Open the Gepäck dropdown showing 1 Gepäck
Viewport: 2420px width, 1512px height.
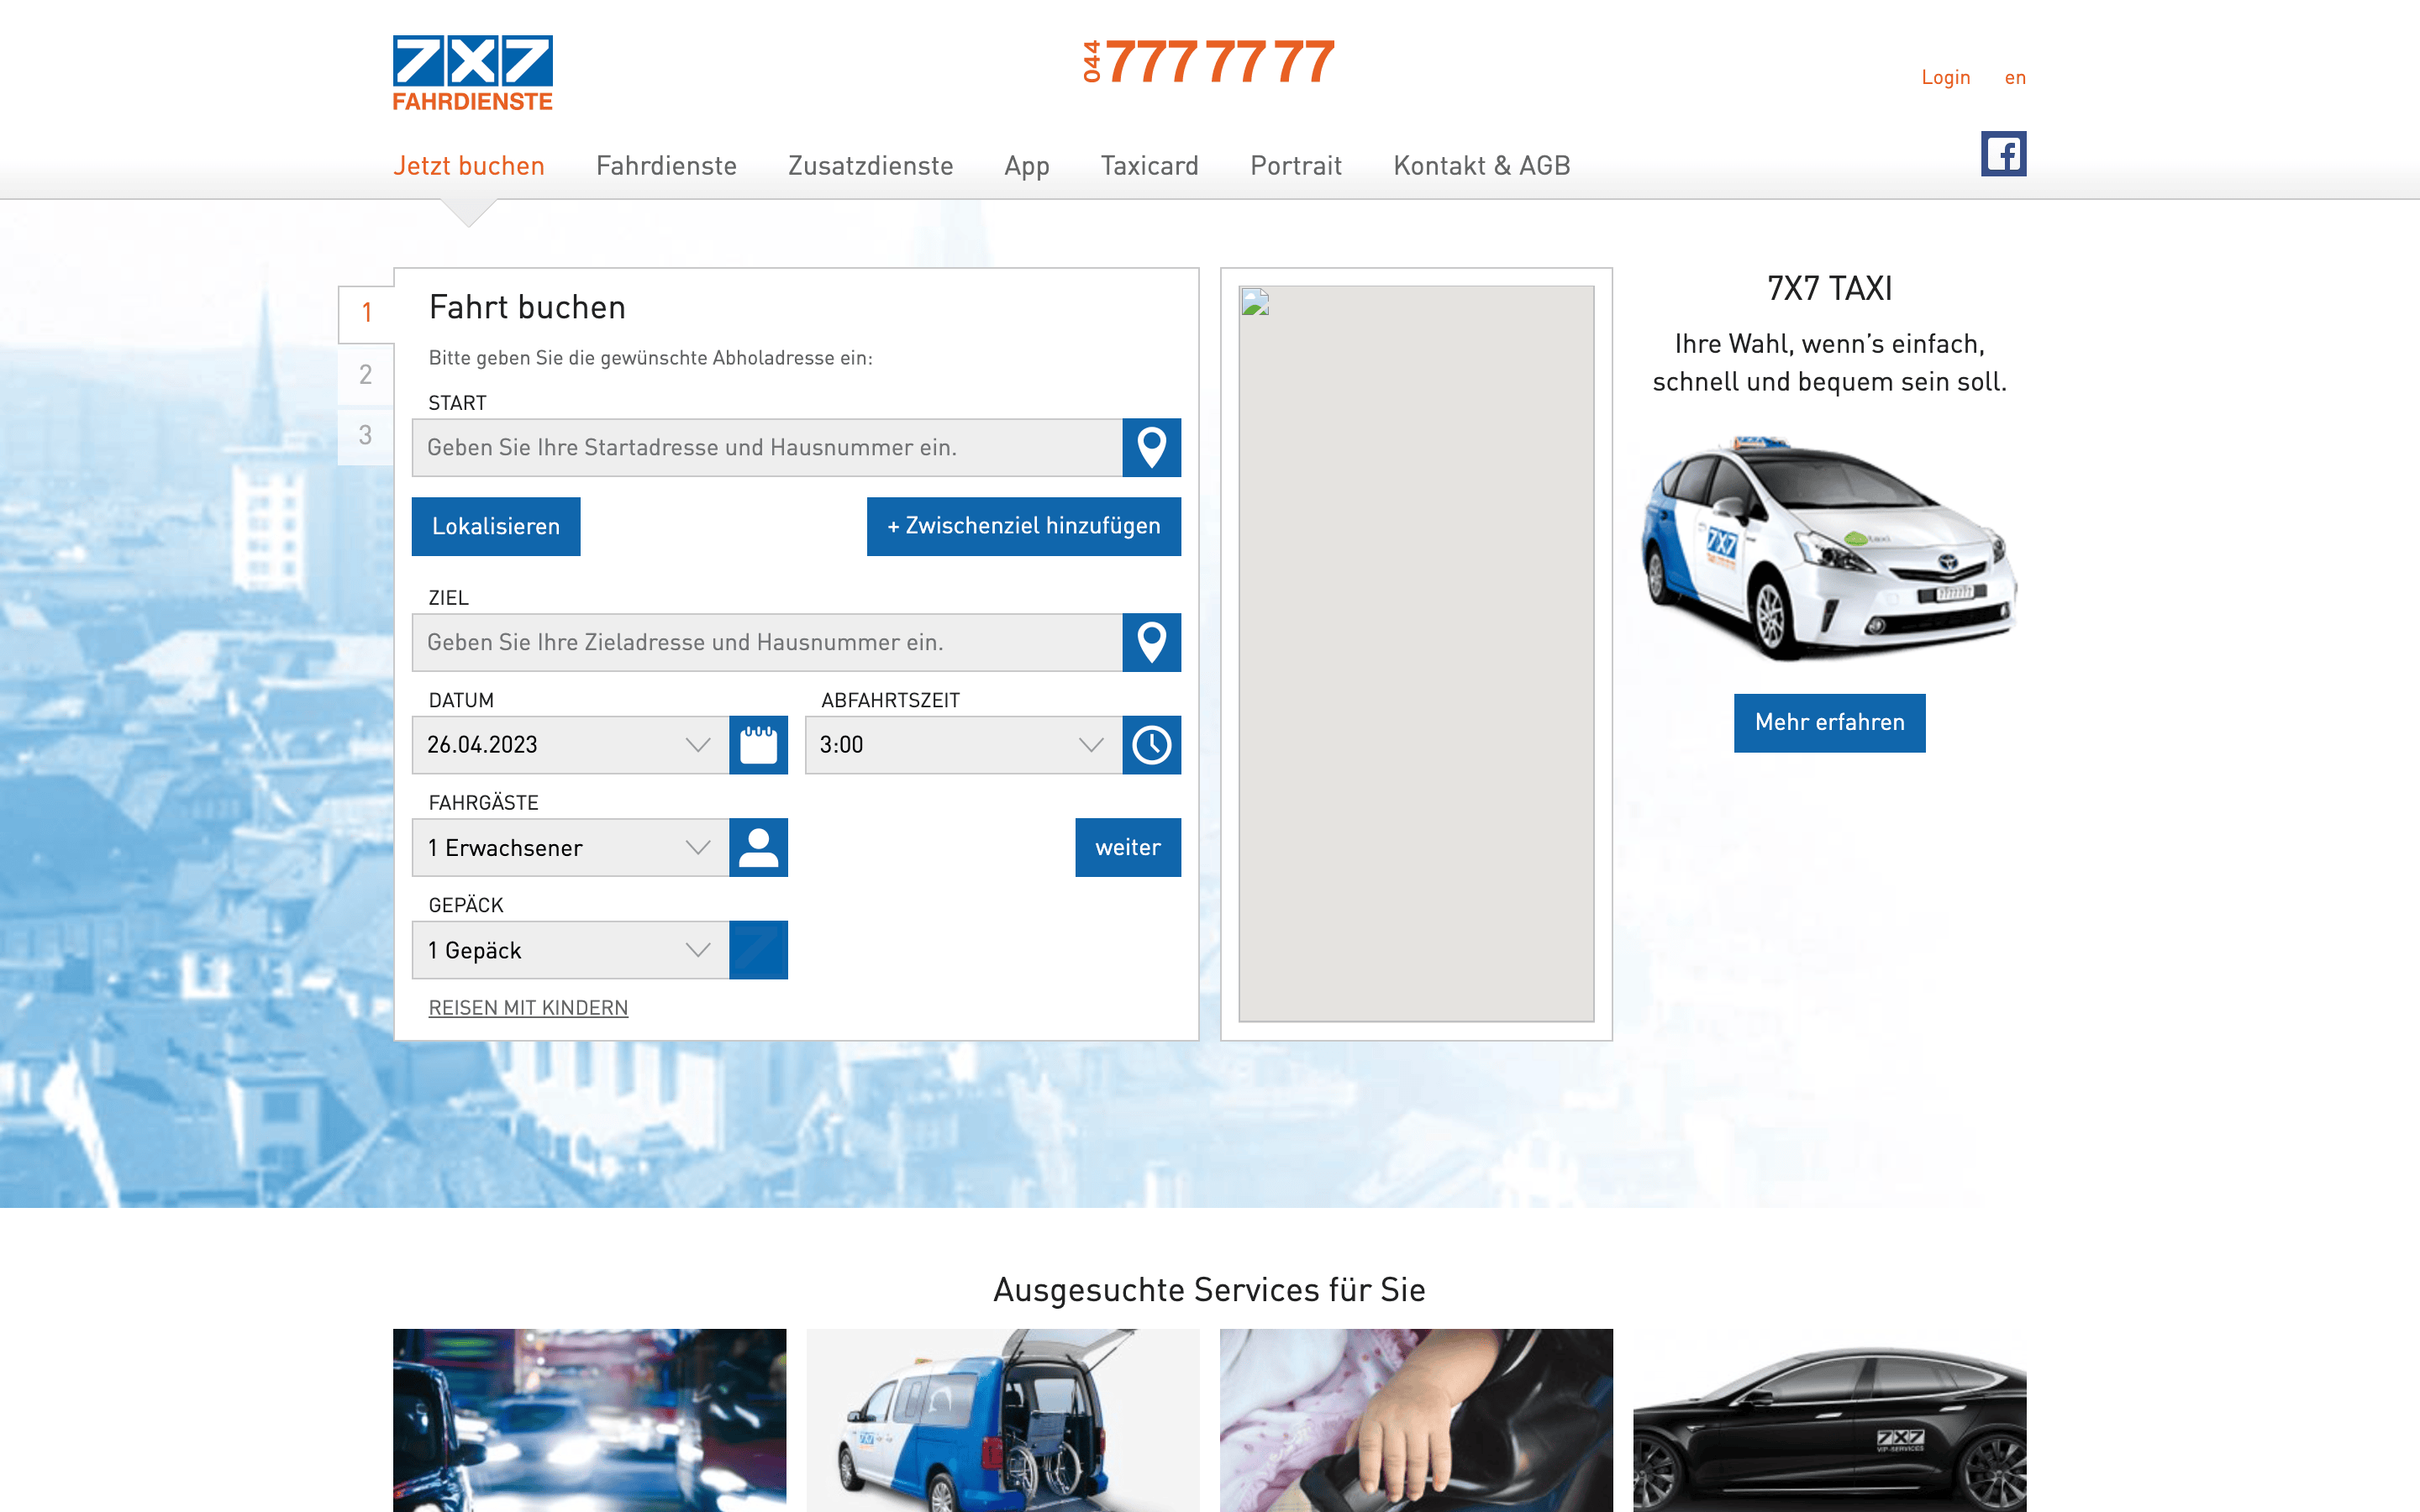pos(570,950)
